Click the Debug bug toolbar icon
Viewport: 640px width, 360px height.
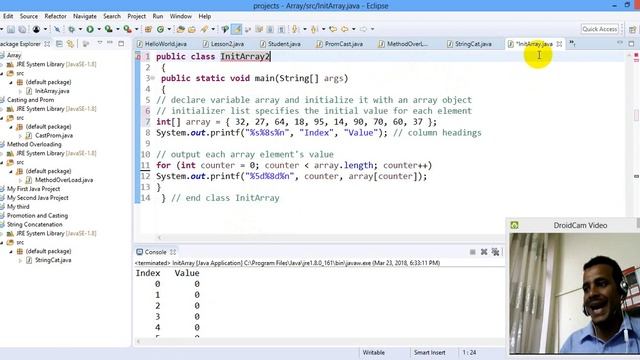[x=71, y=29]
